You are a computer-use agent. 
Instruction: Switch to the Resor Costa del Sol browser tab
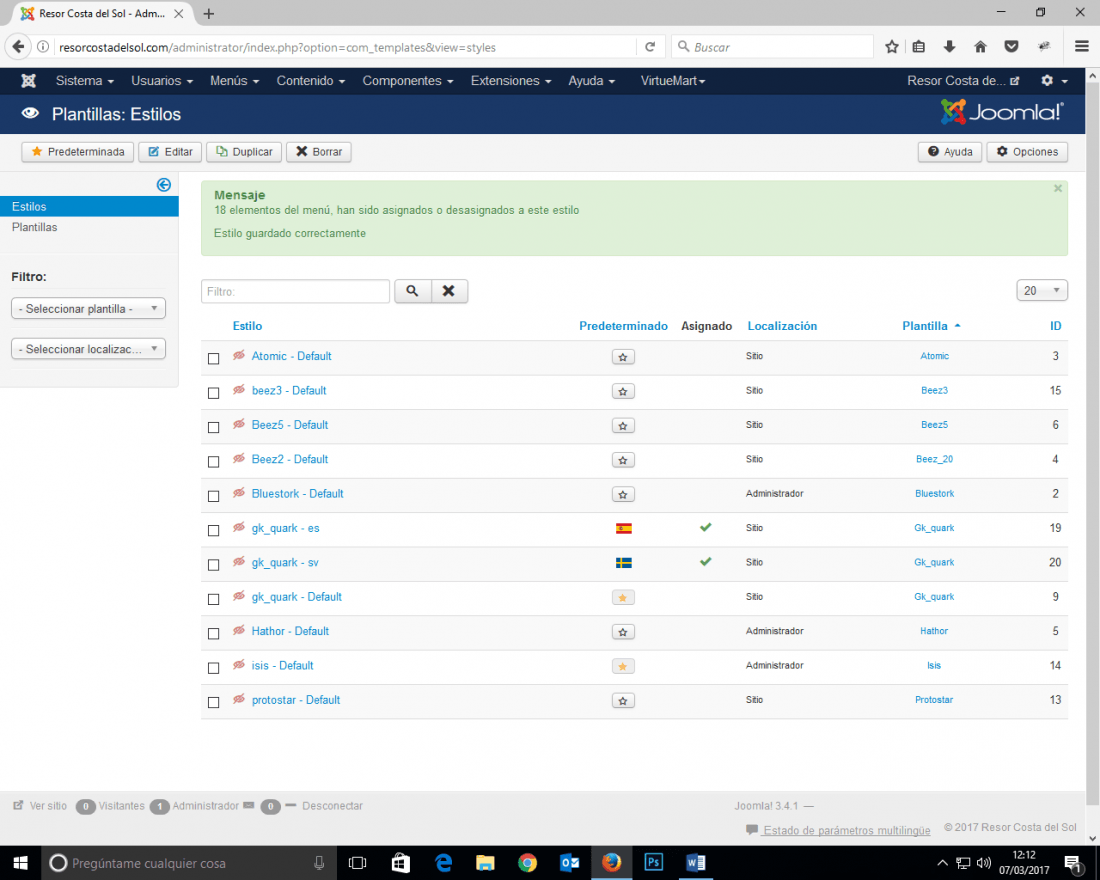point(102,13)
